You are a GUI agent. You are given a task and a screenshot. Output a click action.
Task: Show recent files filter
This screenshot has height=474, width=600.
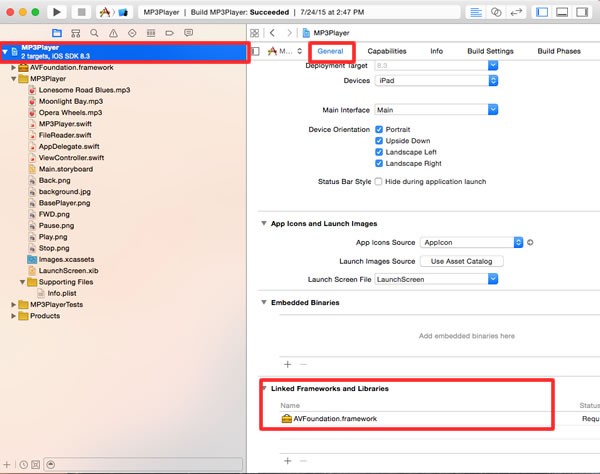coord(23,464)
